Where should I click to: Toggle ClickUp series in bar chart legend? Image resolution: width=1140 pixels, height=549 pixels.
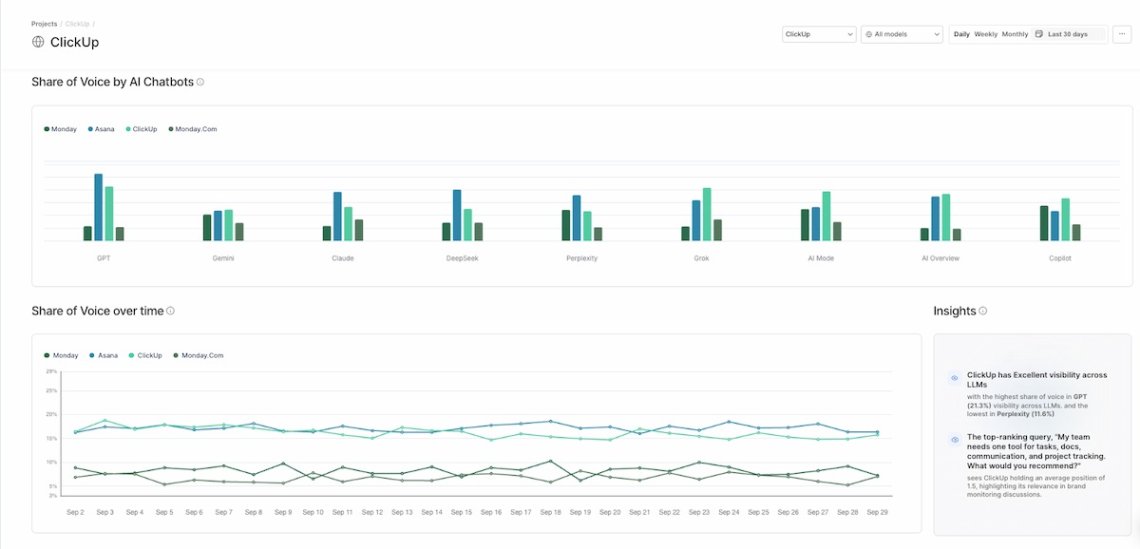point(141,129)
